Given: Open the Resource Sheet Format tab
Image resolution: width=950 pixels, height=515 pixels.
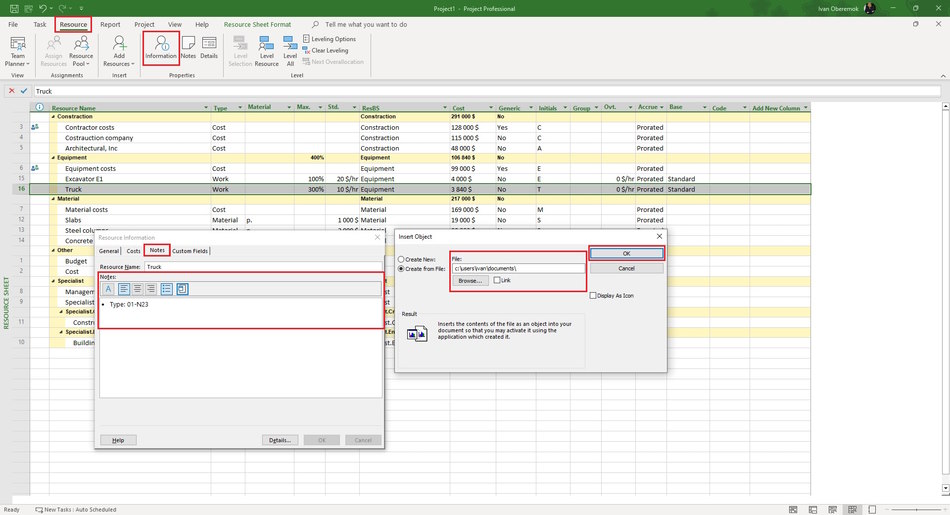Looking at the screenshot, I should (257, 24).
